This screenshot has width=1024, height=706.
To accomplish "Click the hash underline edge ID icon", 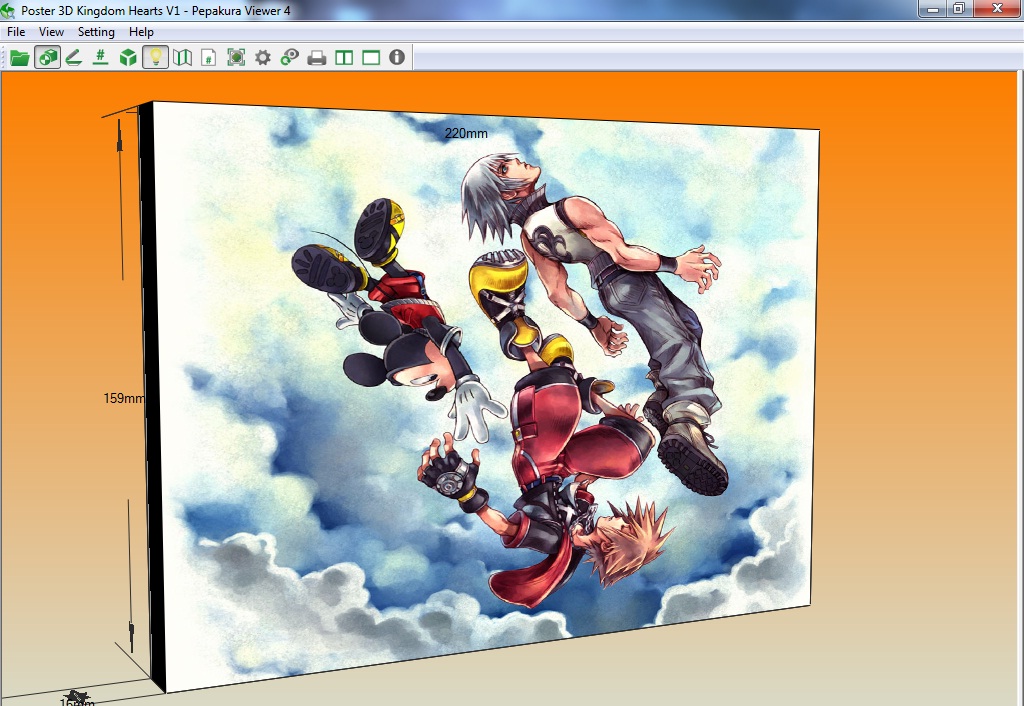I will tap(101, 57).
